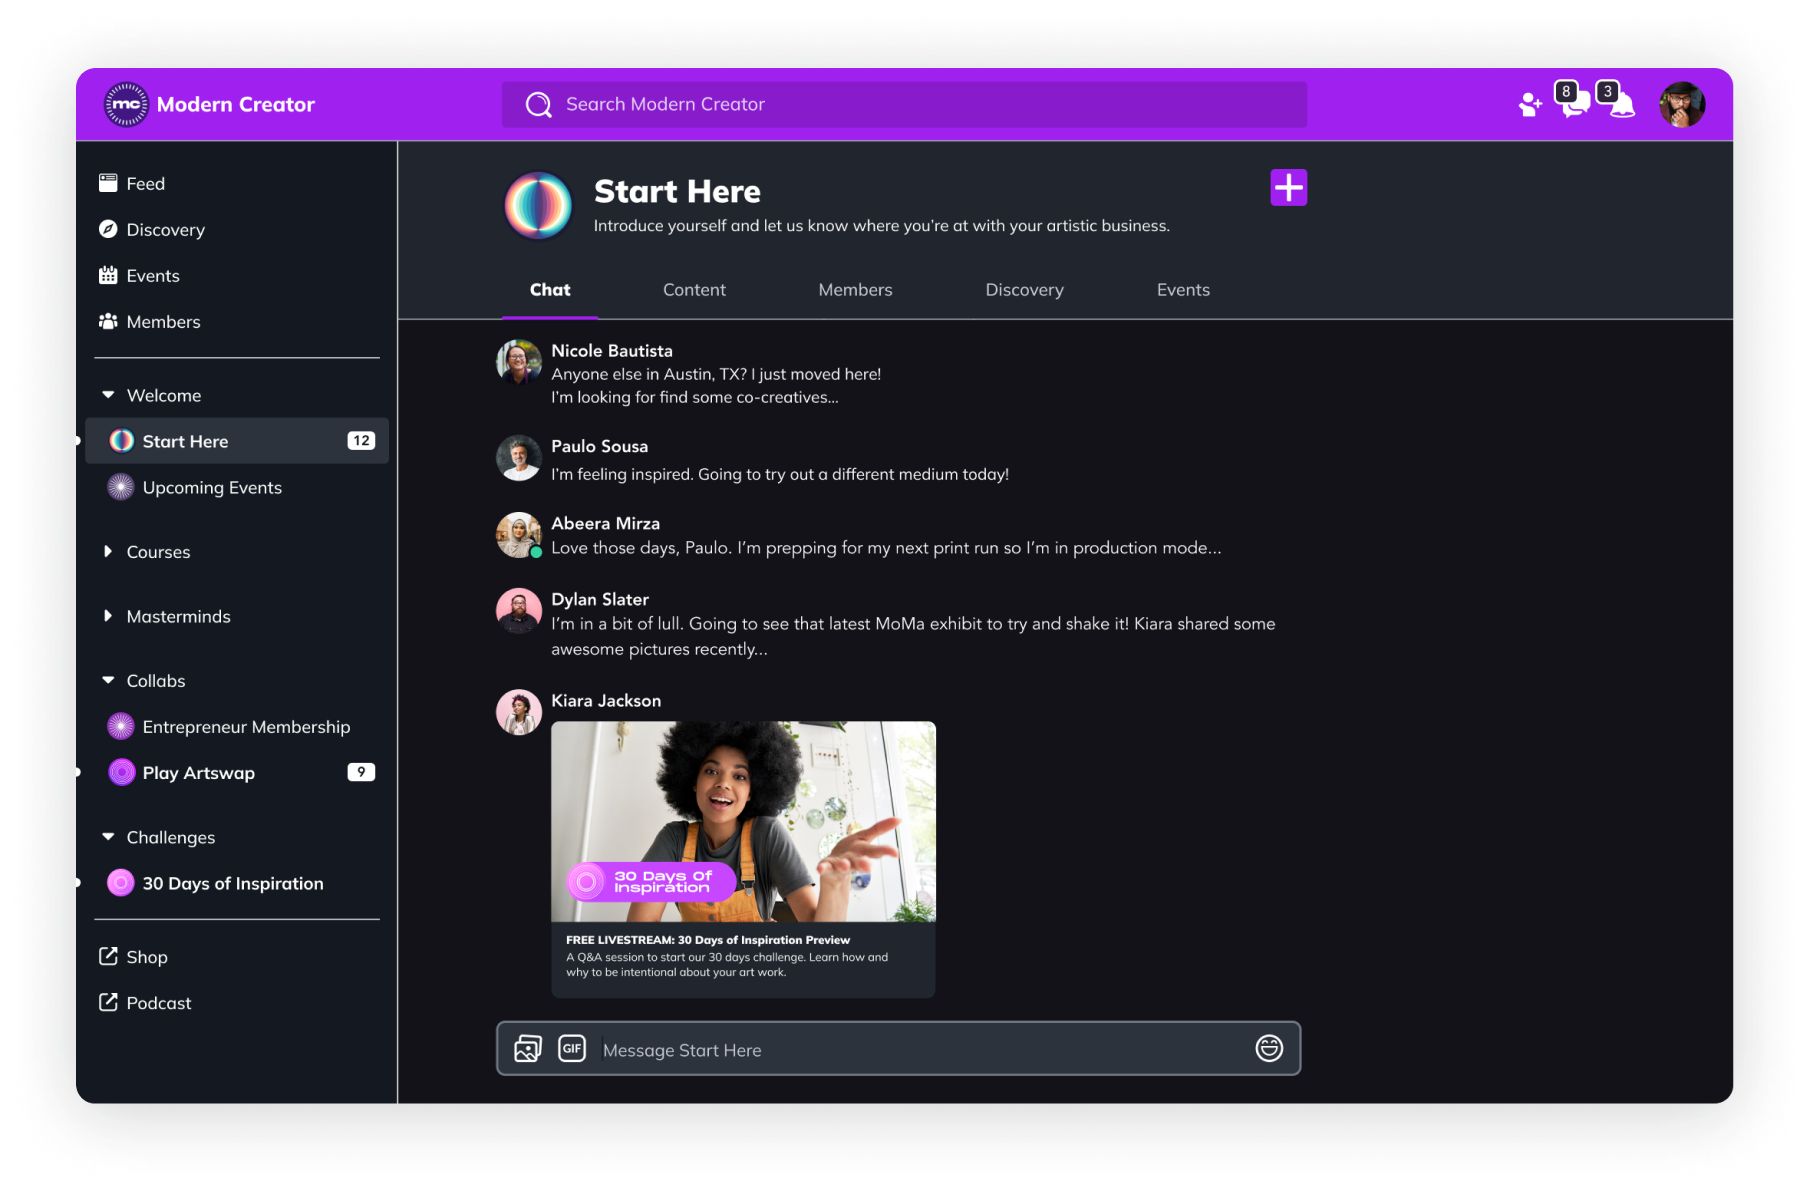
Task: Click the Search Modern Creator field
Action: click(904, 104)
